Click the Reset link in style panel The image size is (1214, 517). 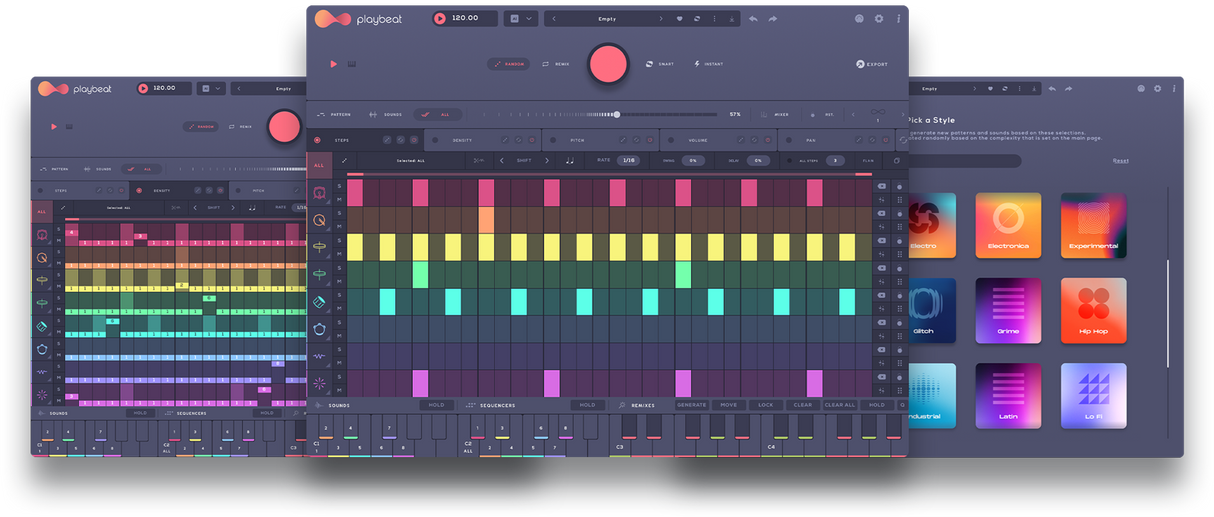point(1120,161)
